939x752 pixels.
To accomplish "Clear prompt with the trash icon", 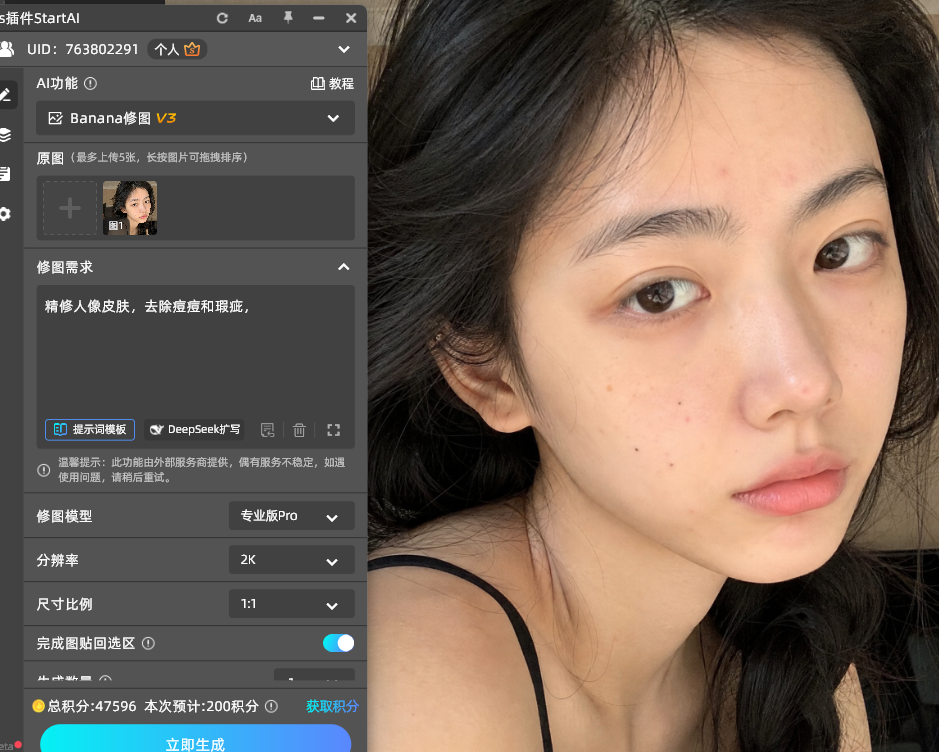I will click(299, 430).
